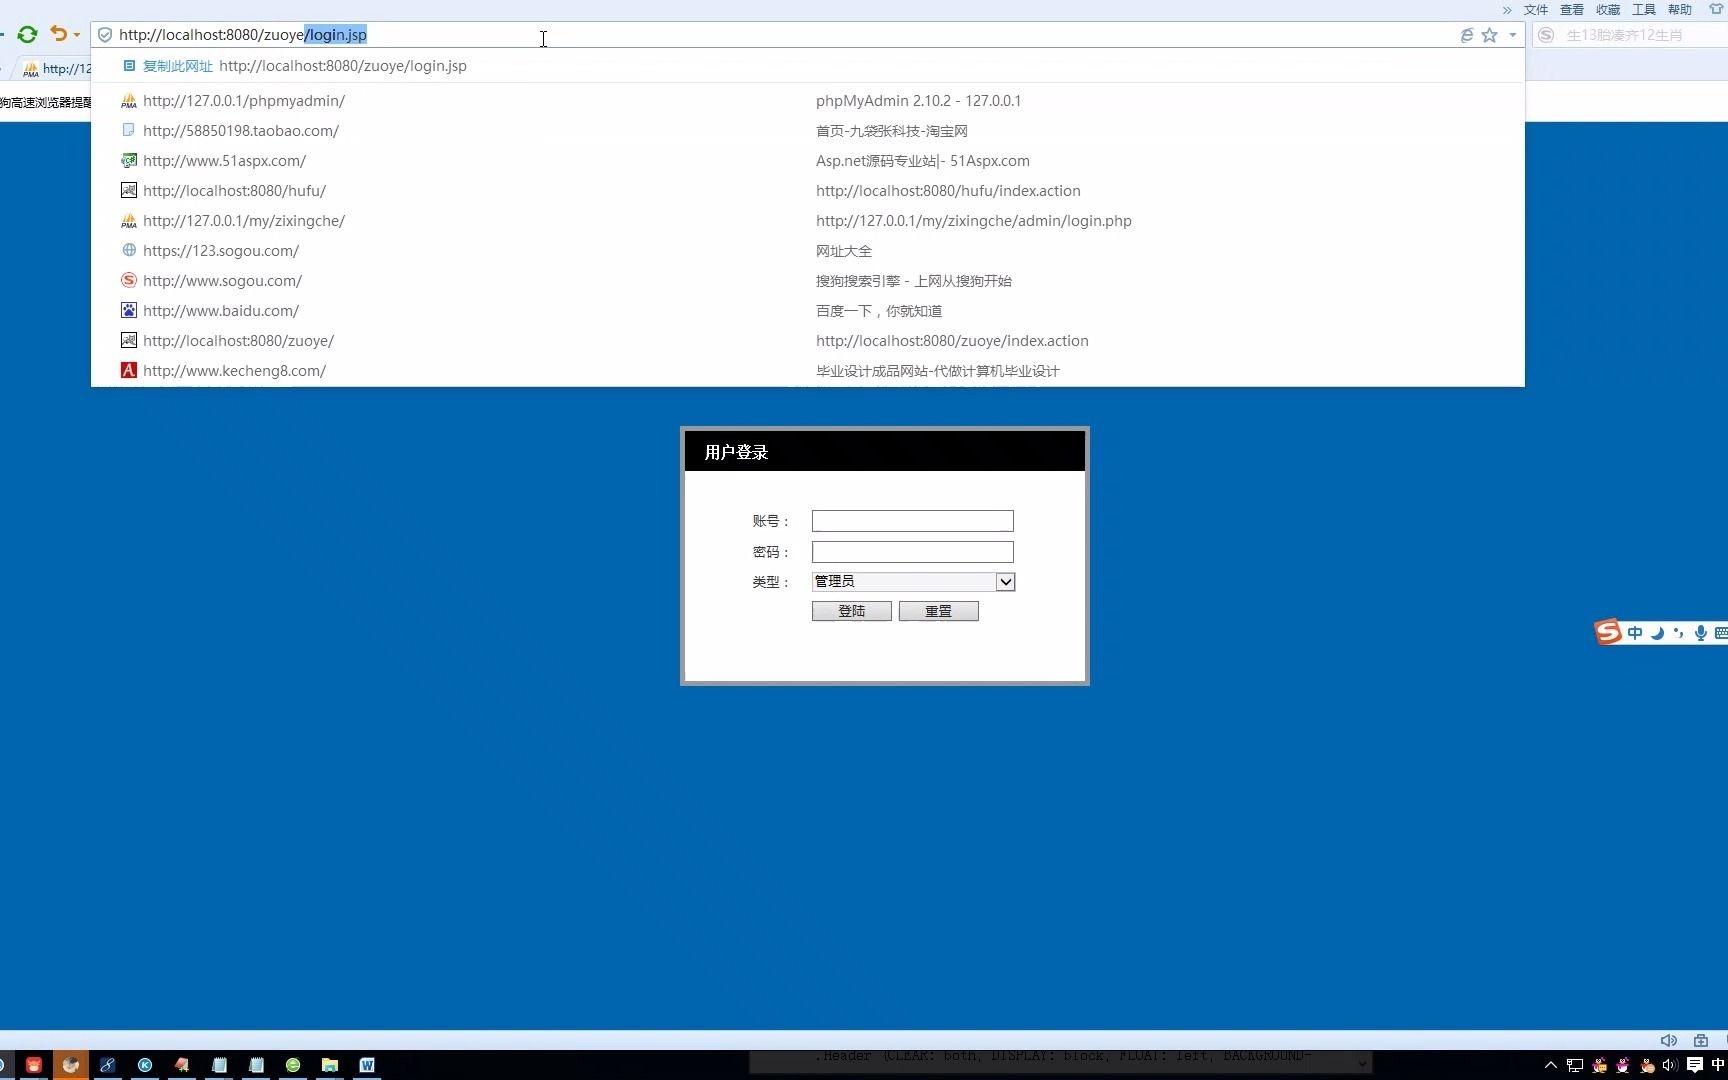Toggle the Sogou IME moon half-width icon
This screenshot has height=1080, width=1728.
point(1658,633)
